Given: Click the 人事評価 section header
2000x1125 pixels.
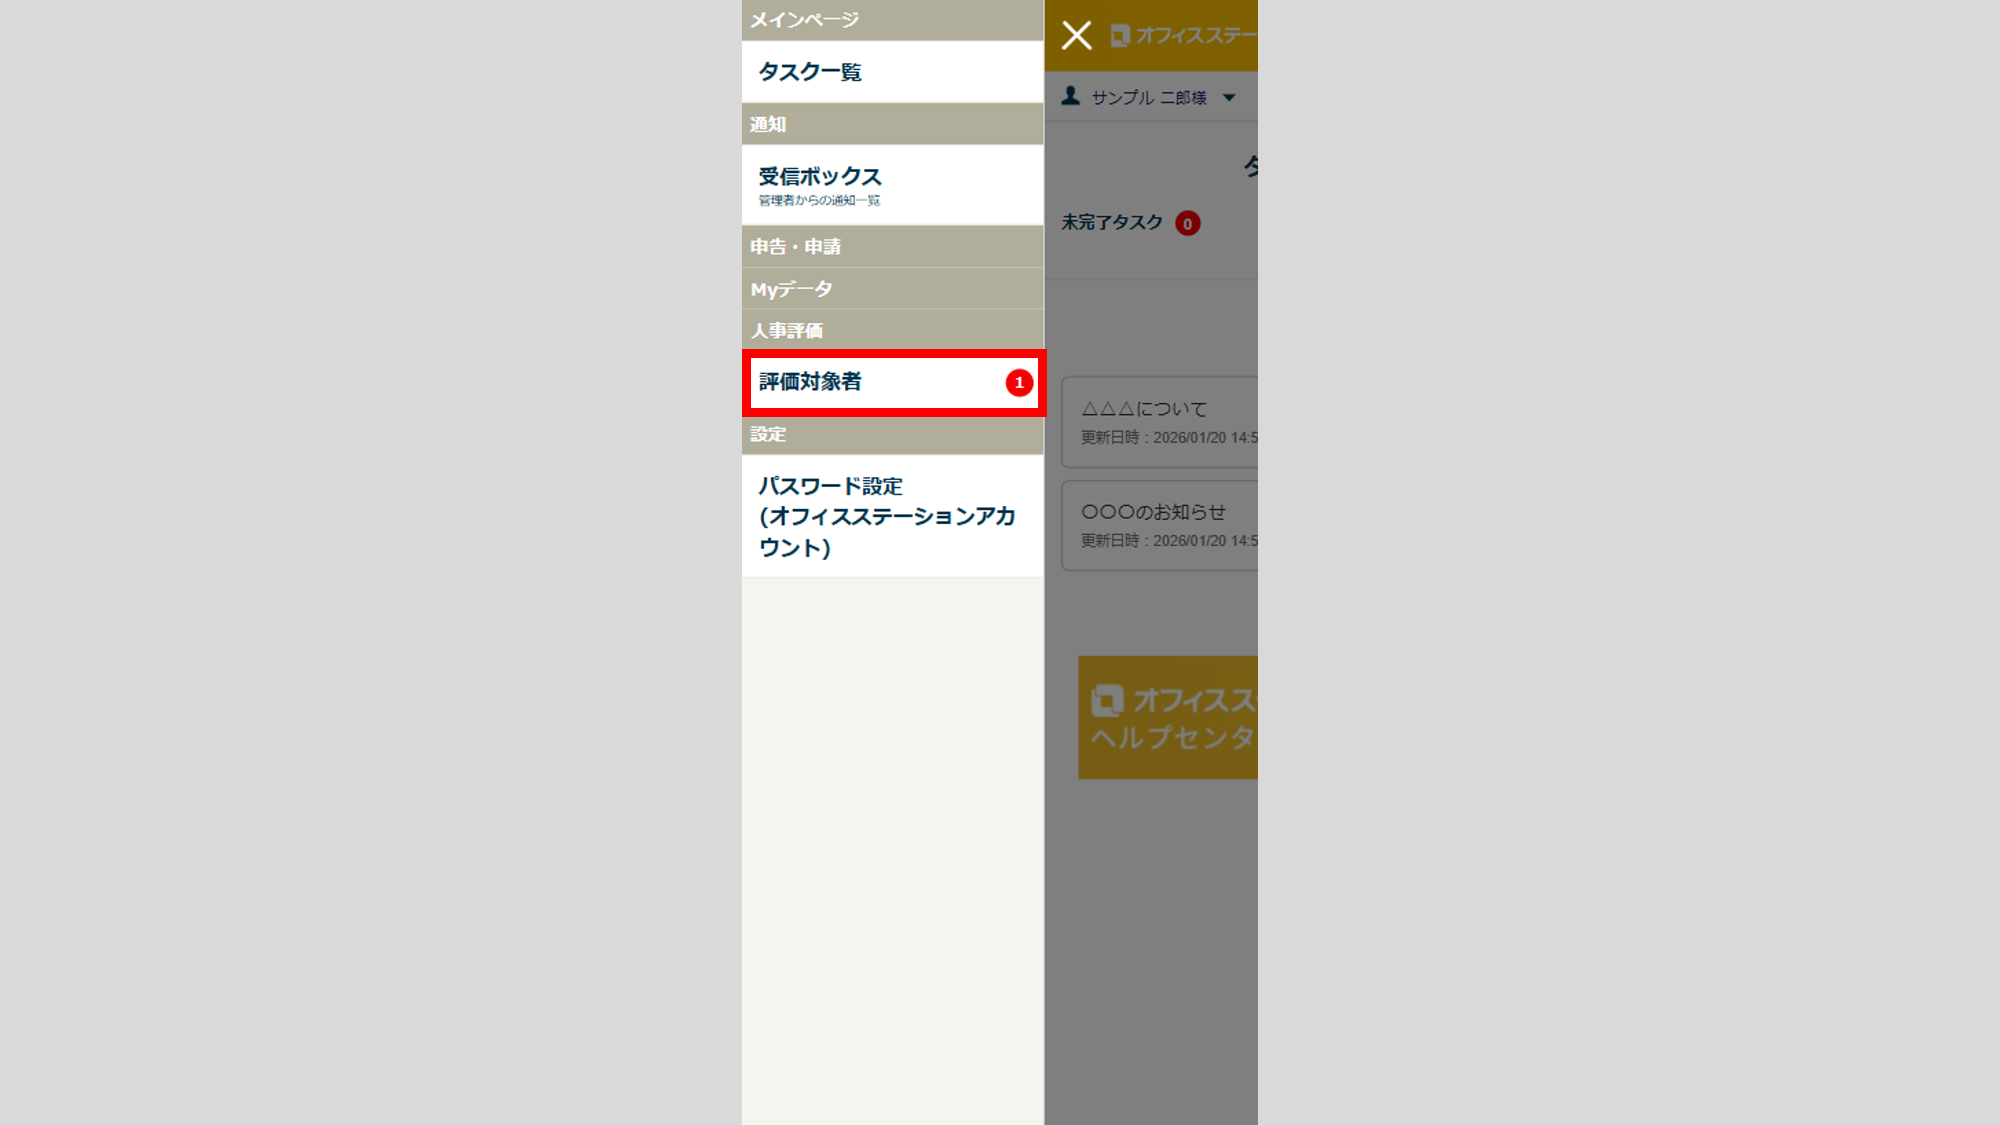Looking at the screenshot, I should [892, 330].
